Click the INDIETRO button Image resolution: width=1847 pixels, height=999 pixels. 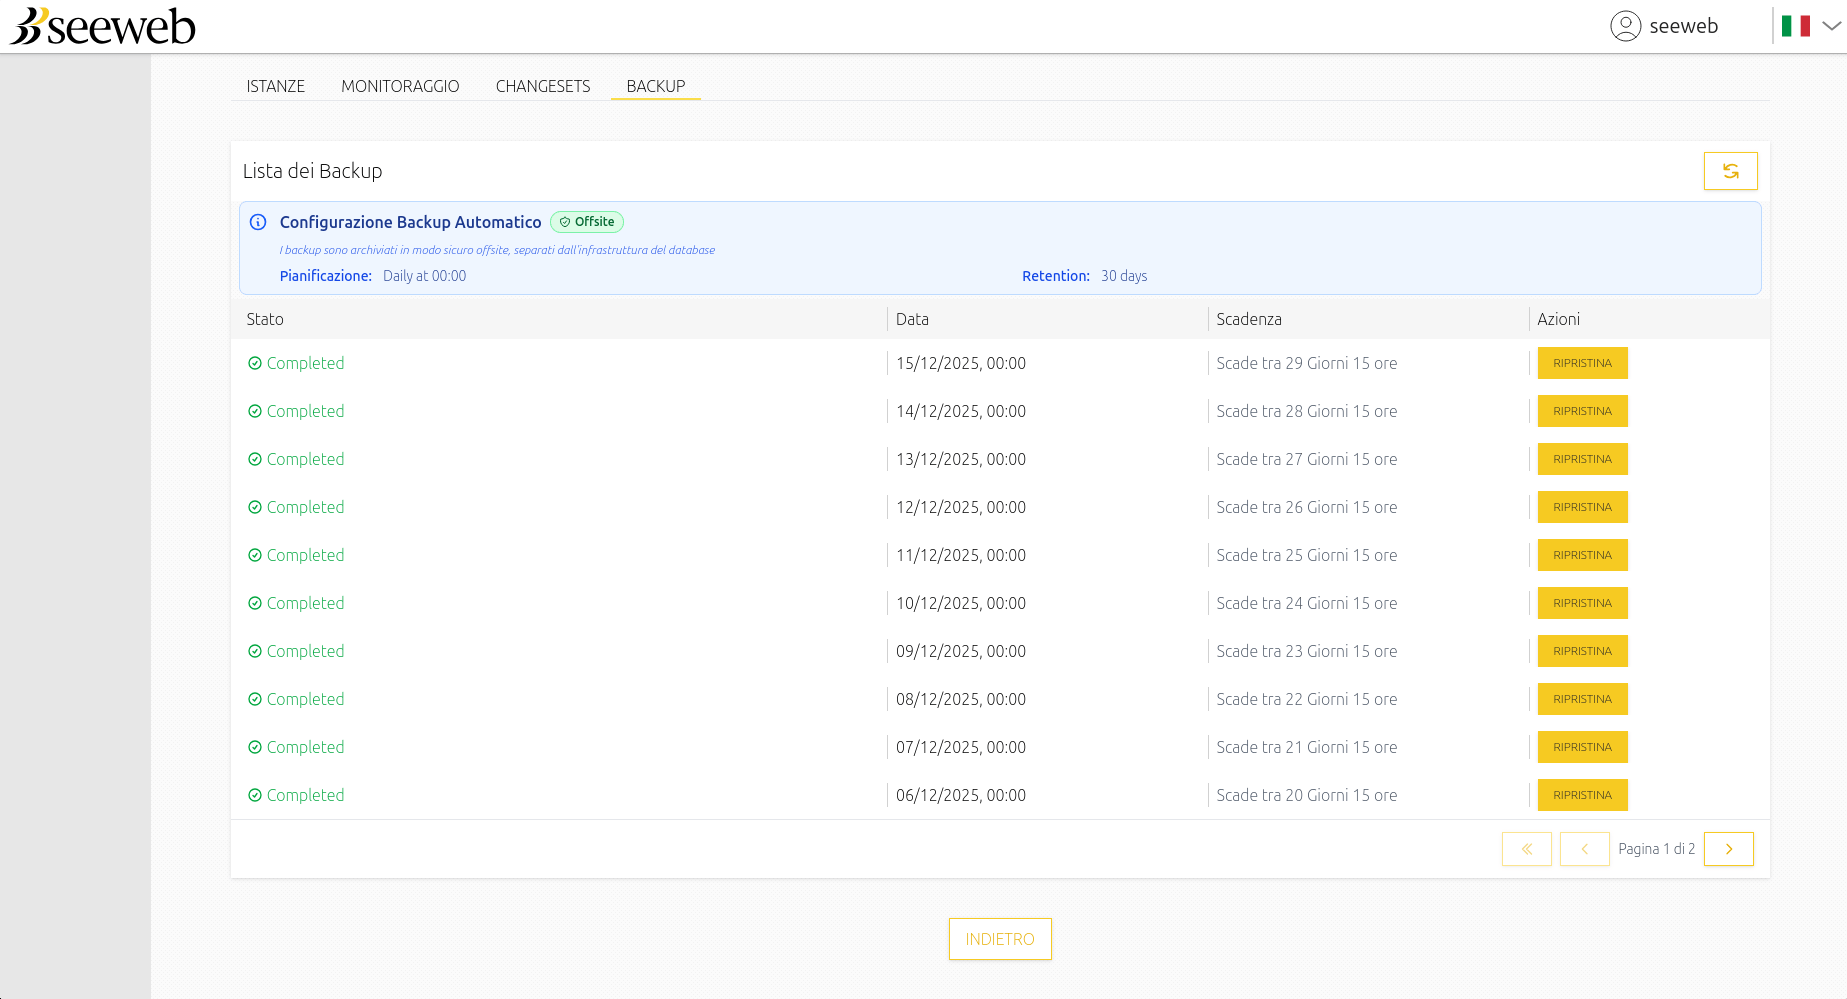click(999, 938)
